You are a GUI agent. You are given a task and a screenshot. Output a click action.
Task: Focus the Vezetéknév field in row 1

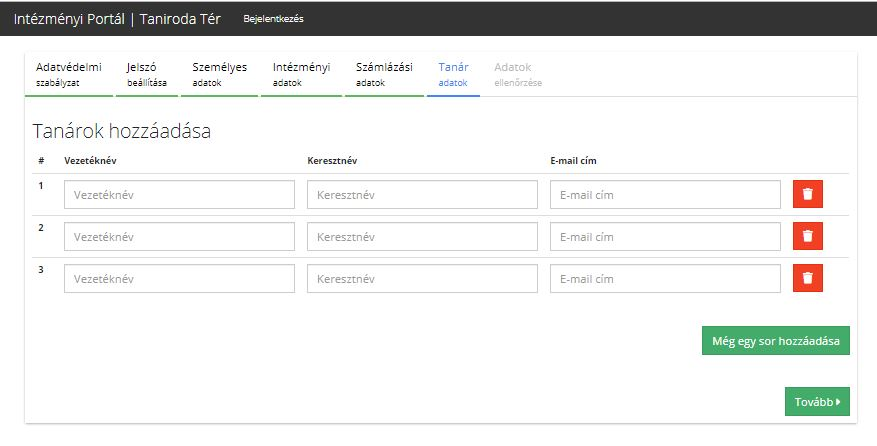coord(179,194)
